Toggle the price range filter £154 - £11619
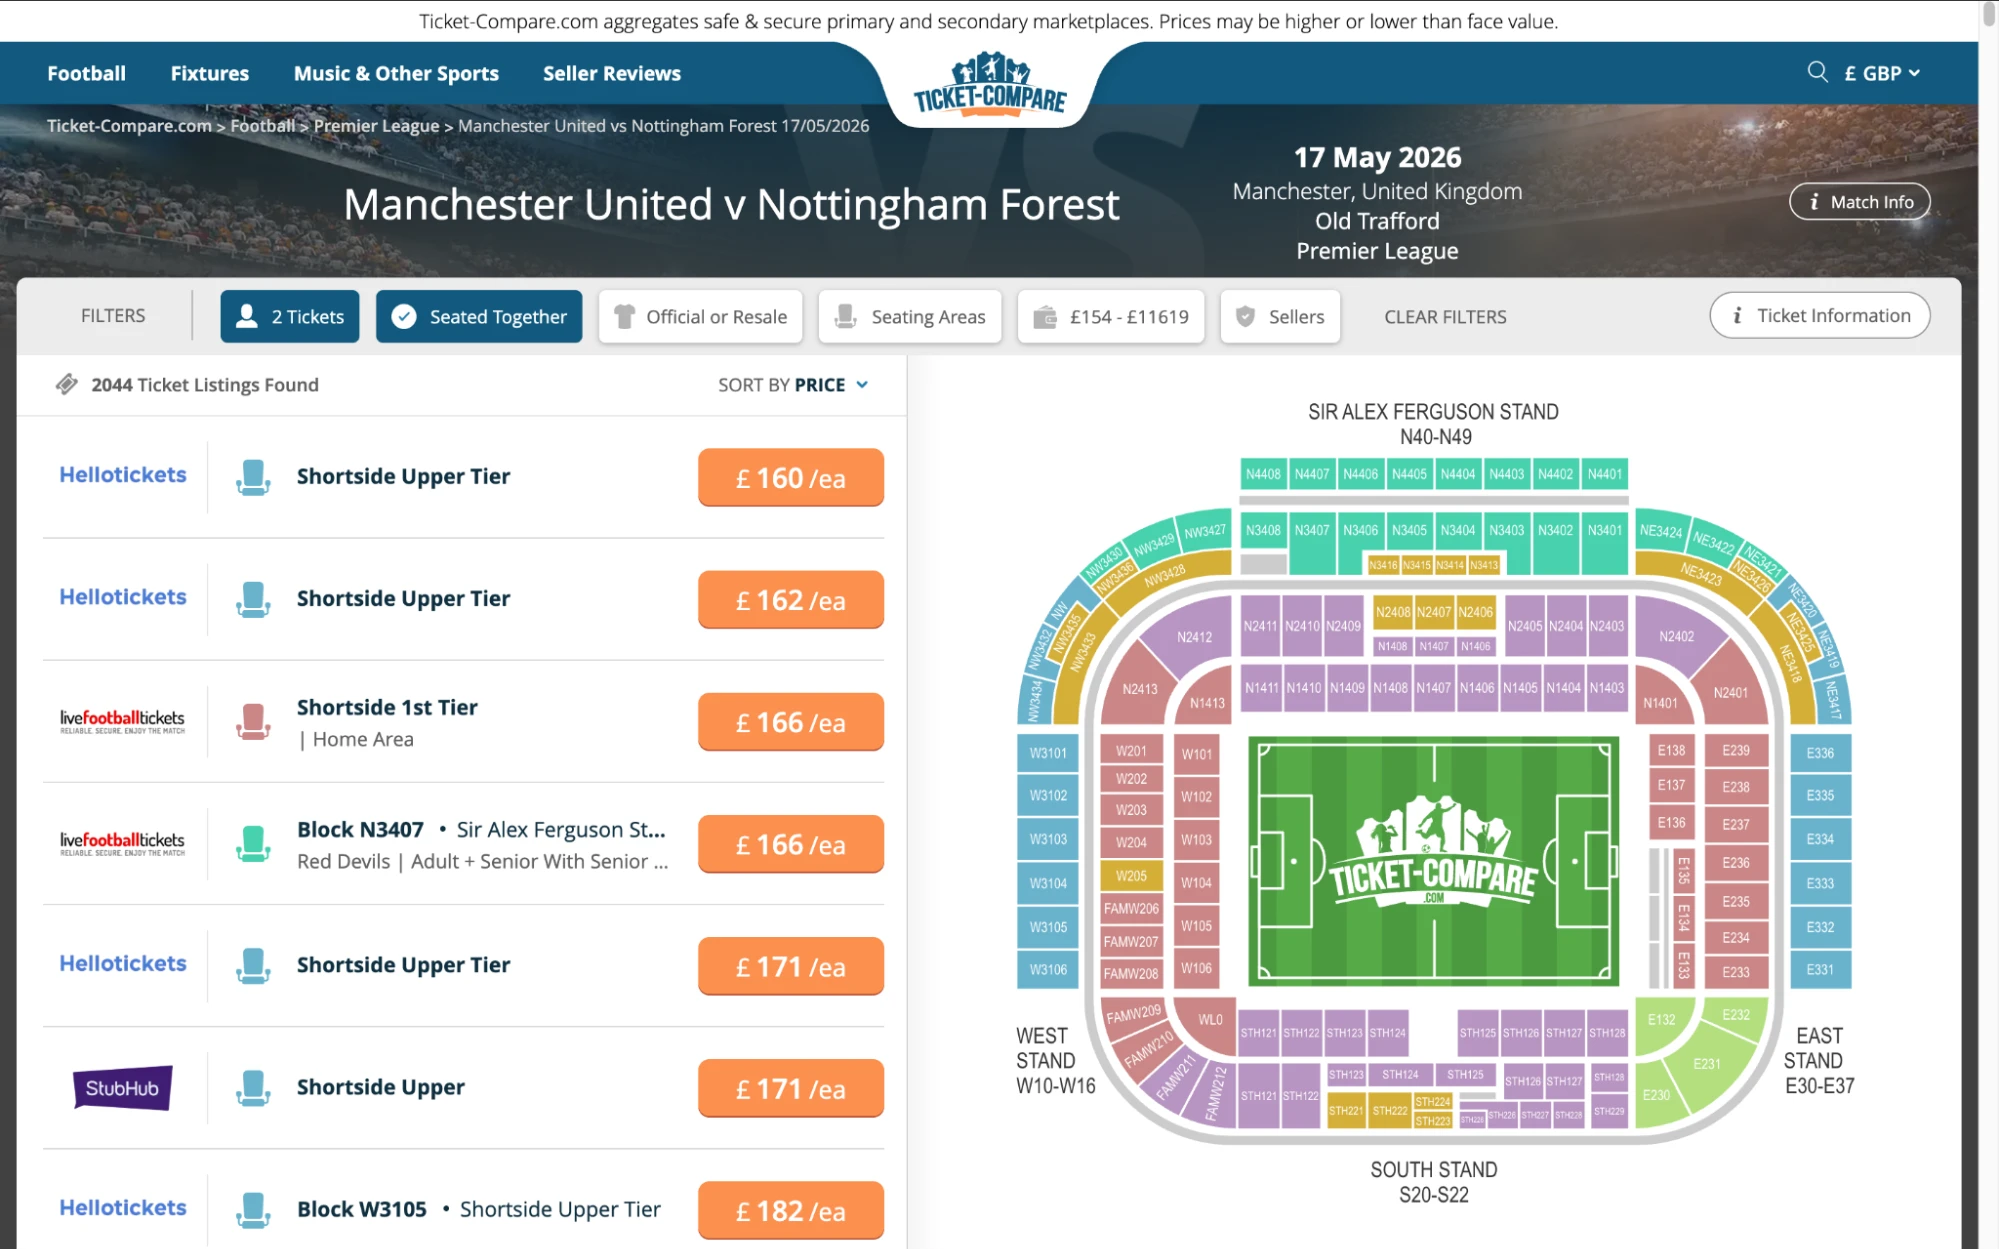1999x1250 pixels. click(x=1110, y=316)
